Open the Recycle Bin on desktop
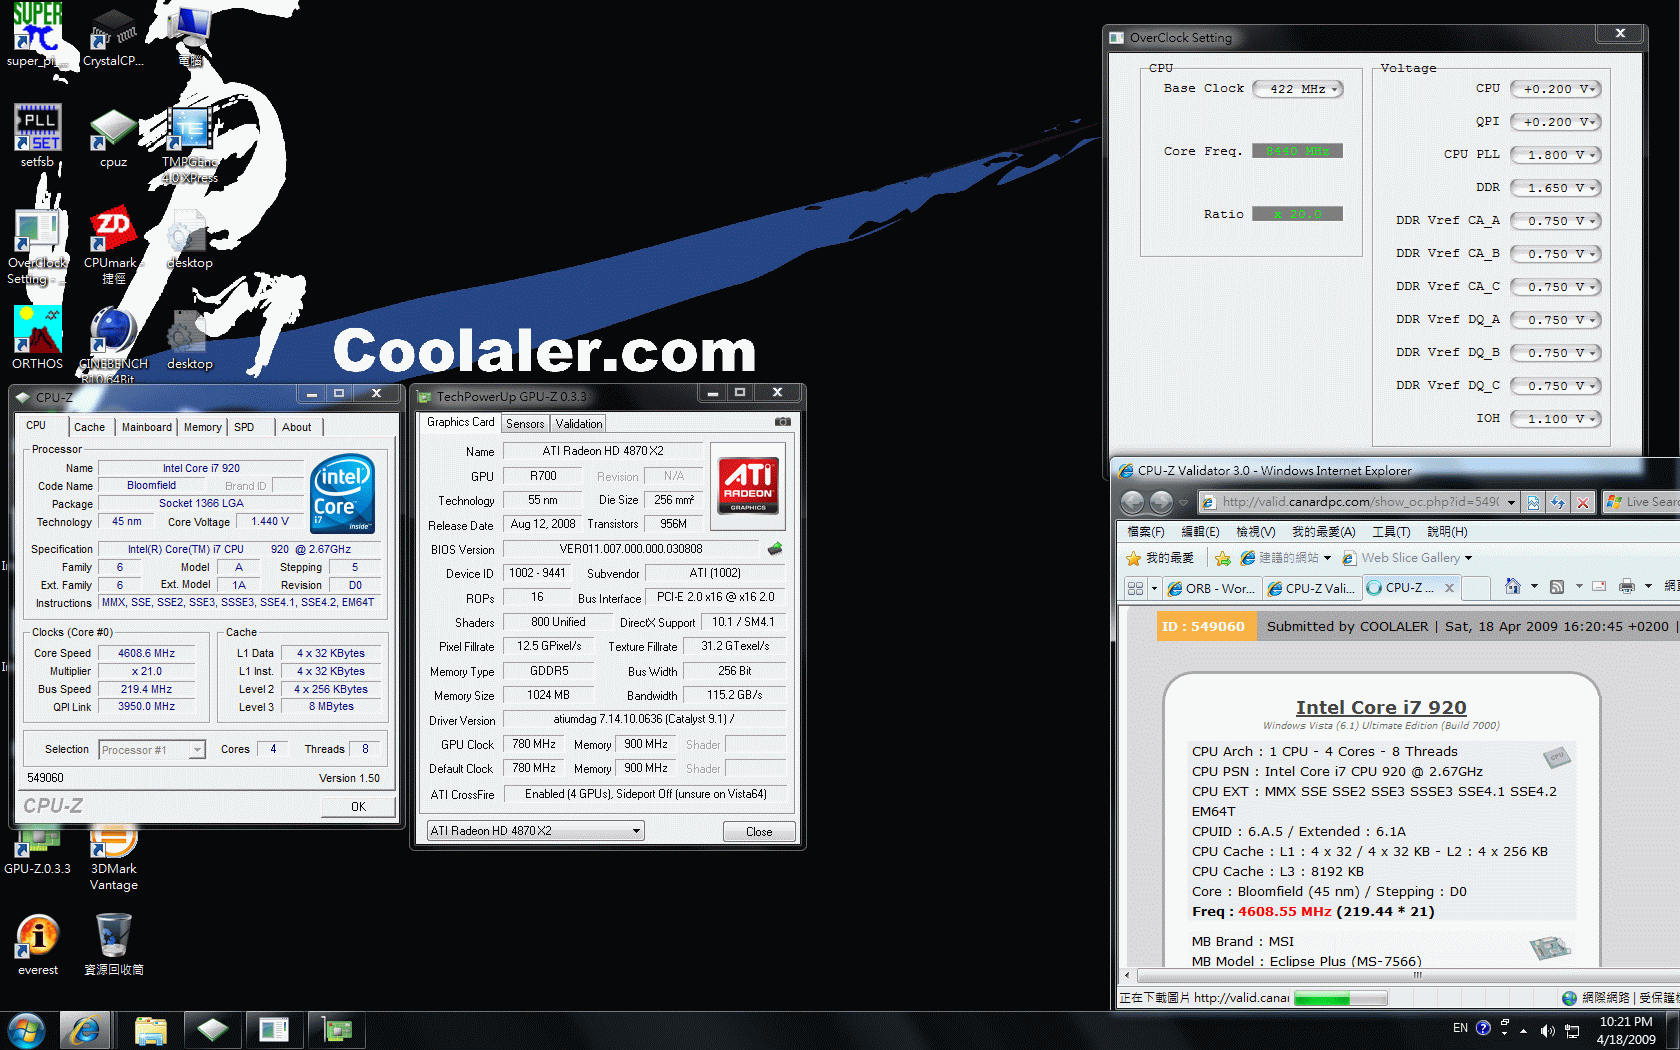1680x1050 pixels. 113,945
